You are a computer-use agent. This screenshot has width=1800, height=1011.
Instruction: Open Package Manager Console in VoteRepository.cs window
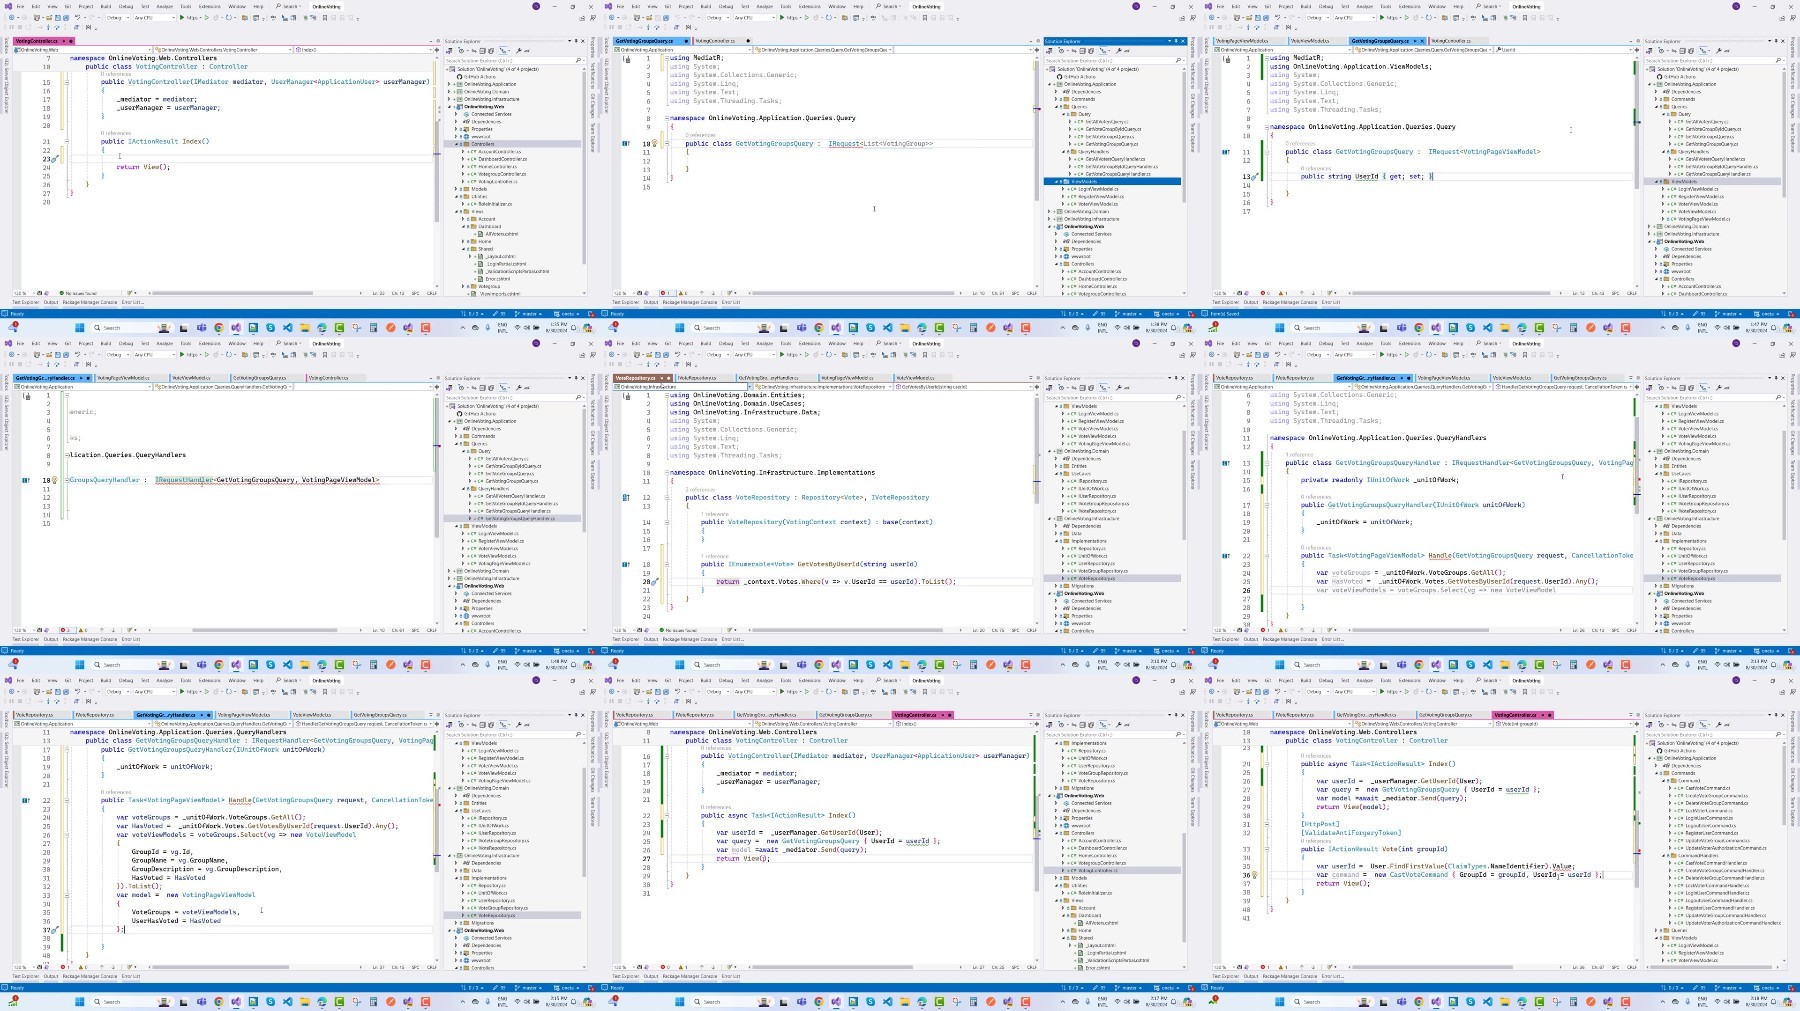[690, 639]
